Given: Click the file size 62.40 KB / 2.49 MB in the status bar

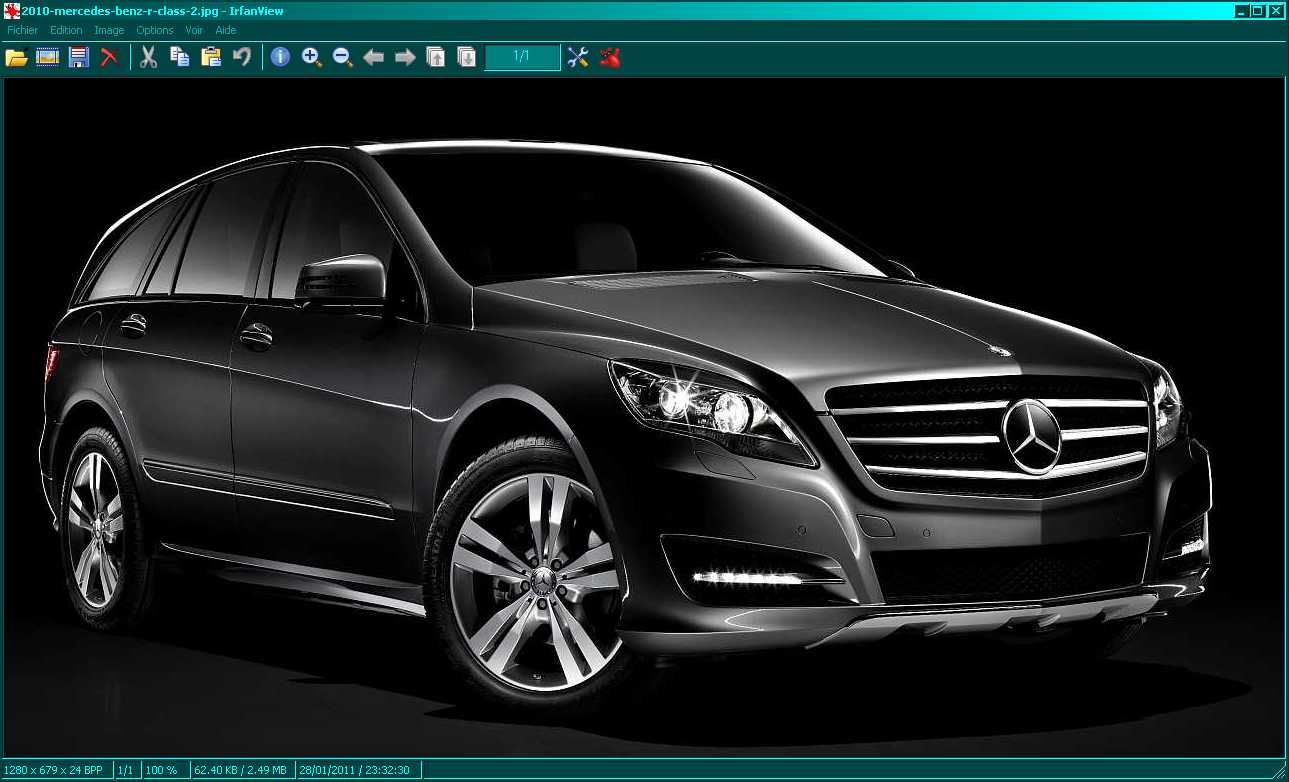Looking at the screenshot, I should click(x=240, y=770).
